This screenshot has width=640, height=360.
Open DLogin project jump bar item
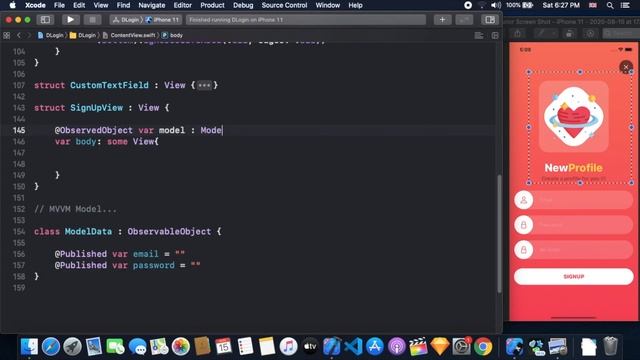[51, 36]
